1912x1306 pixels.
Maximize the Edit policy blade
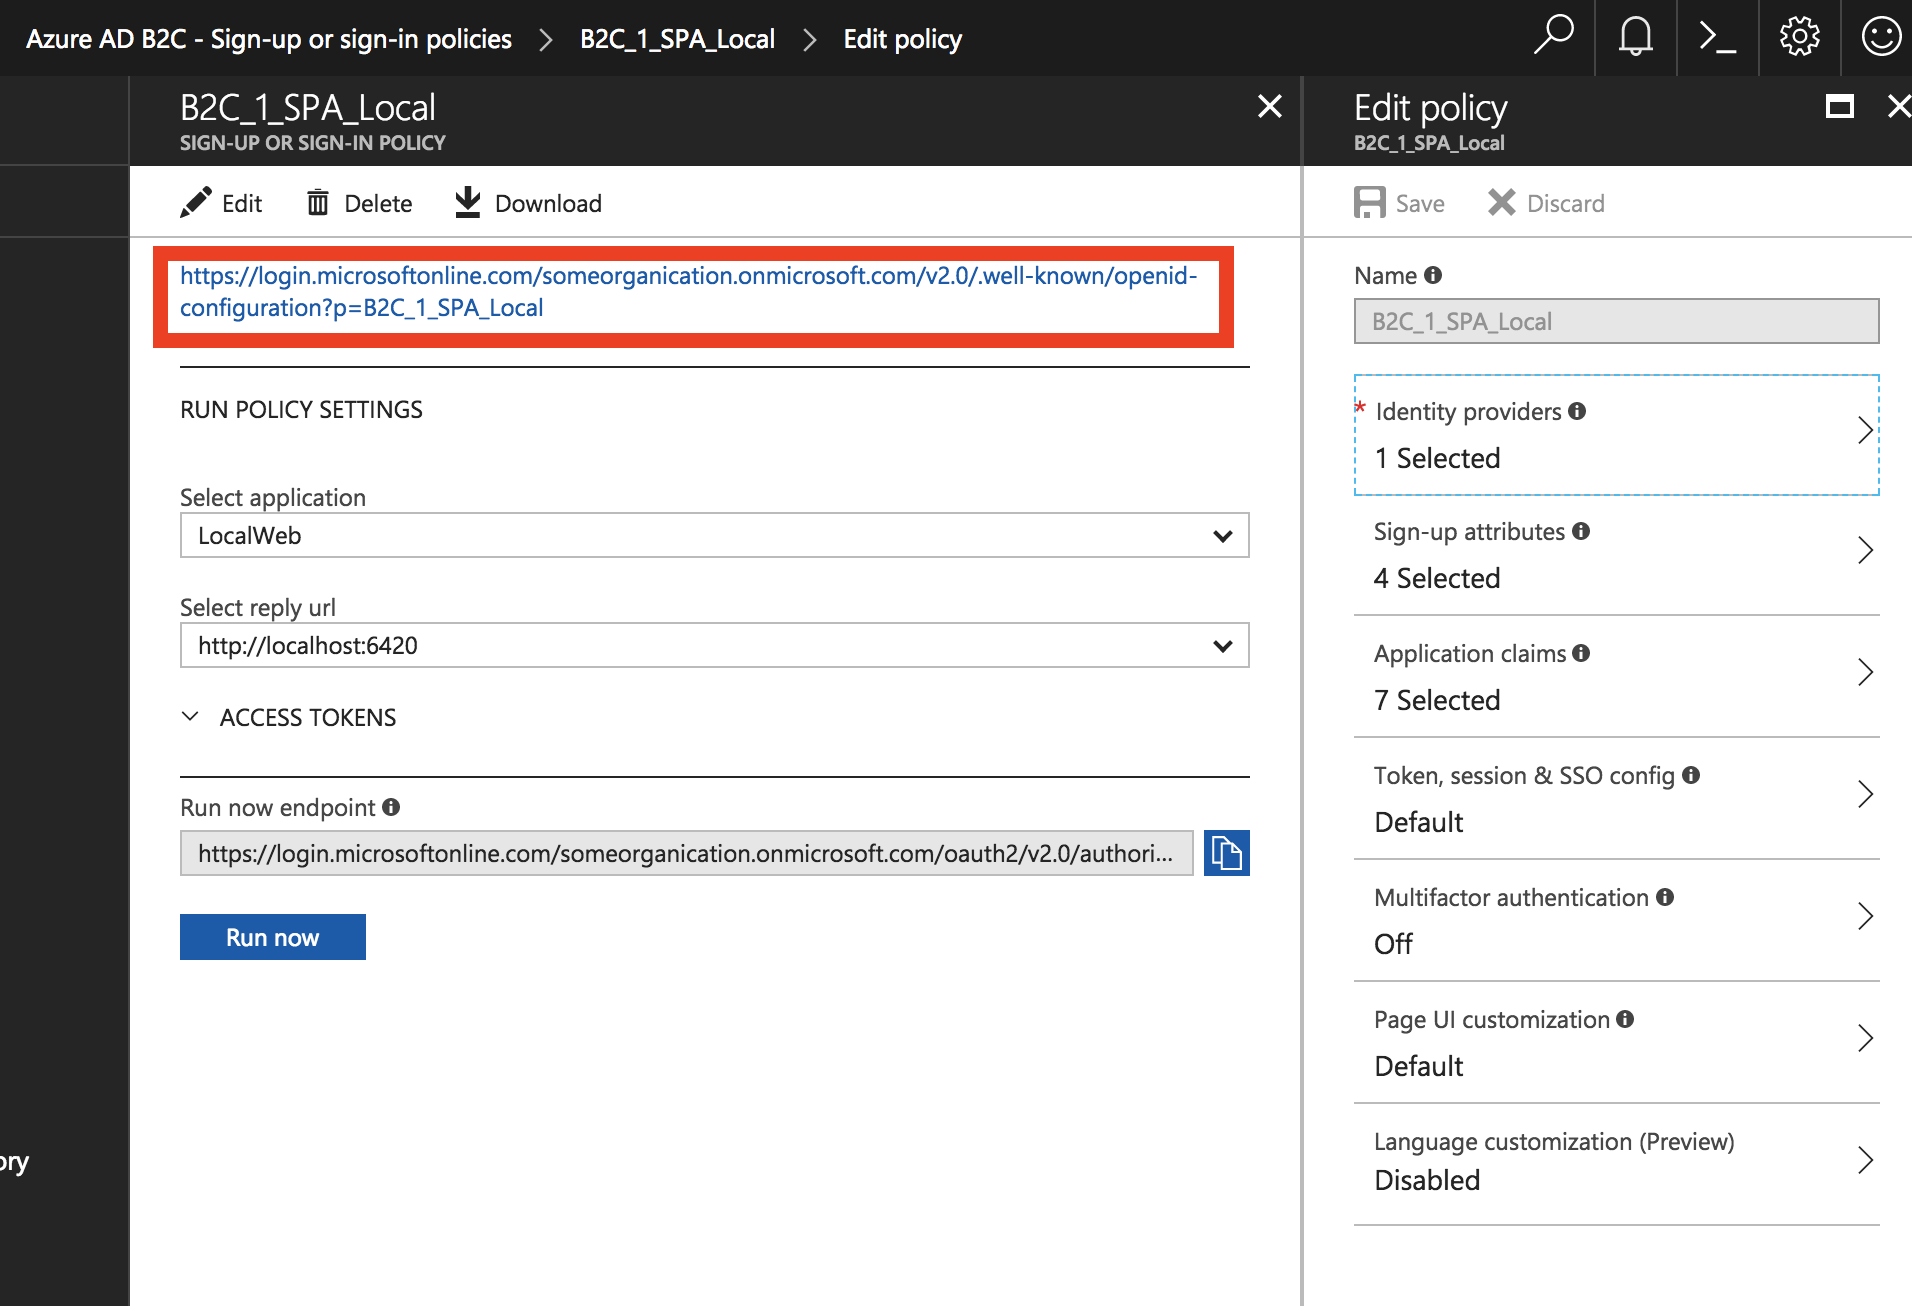[x=1839, y=106]
